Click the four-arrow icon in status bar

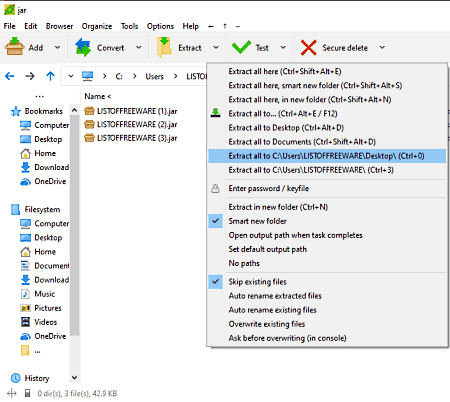coord(12,393)
